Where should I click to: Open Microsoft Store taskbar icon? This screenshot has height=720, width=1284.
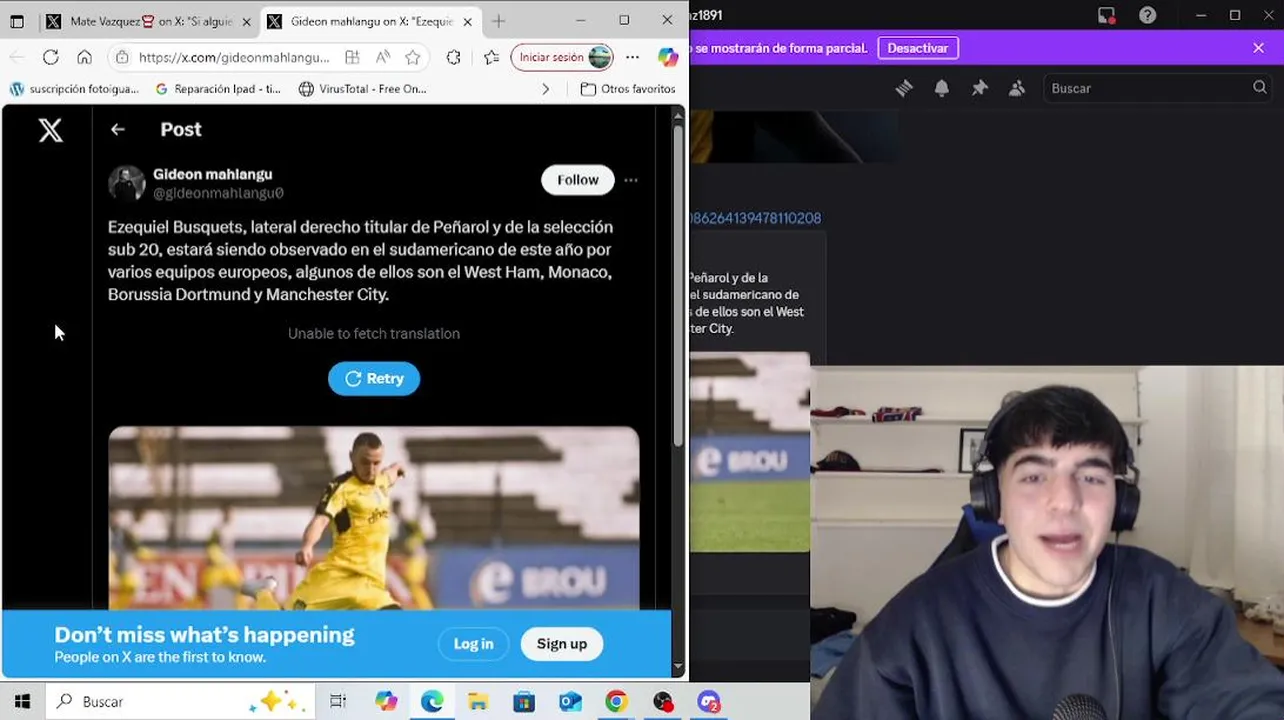(x=524, y=702)
